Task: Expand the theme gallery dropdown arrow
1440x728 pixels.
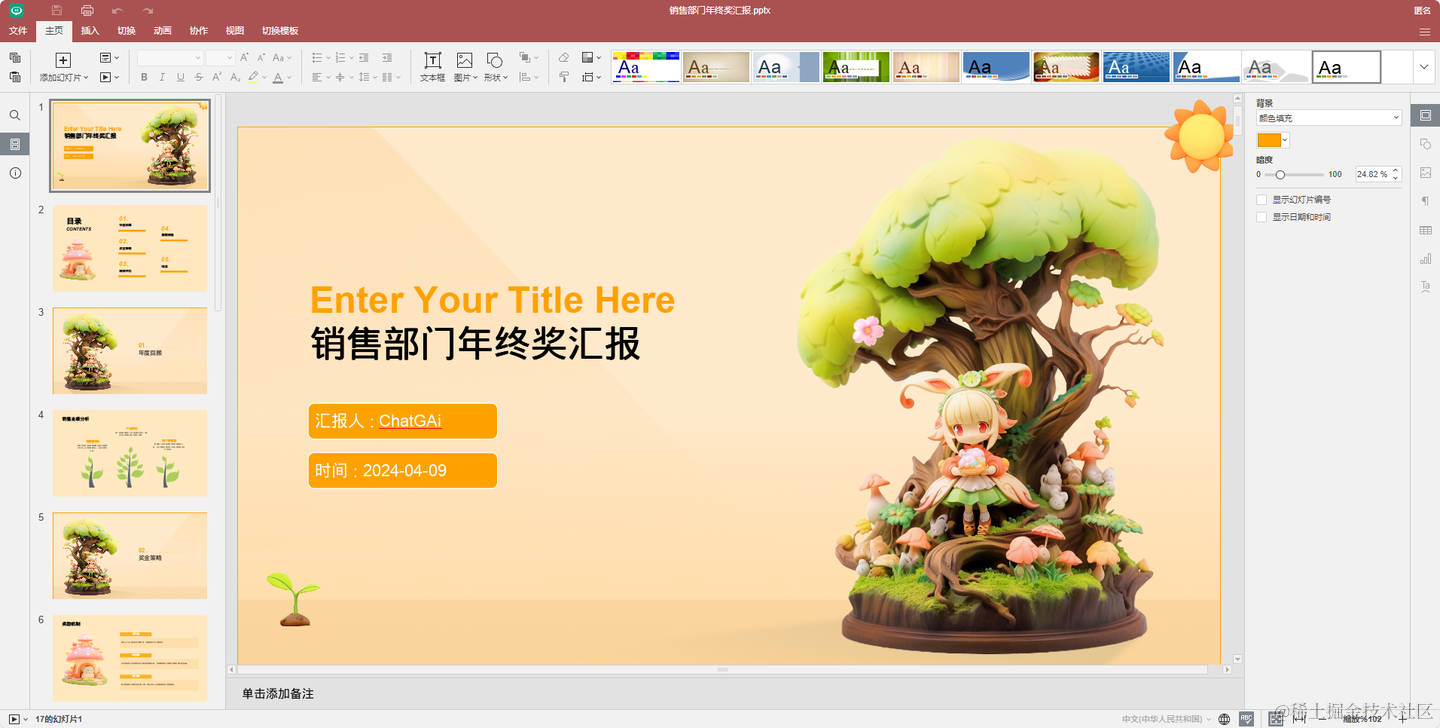Action: pos(1425,67)
